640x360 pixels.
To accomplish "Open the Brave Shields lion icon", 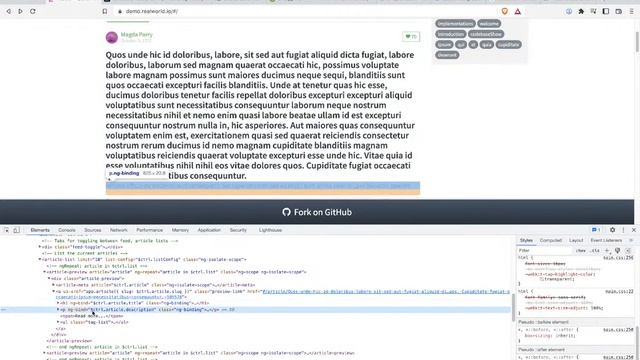I will click(505, 11).
